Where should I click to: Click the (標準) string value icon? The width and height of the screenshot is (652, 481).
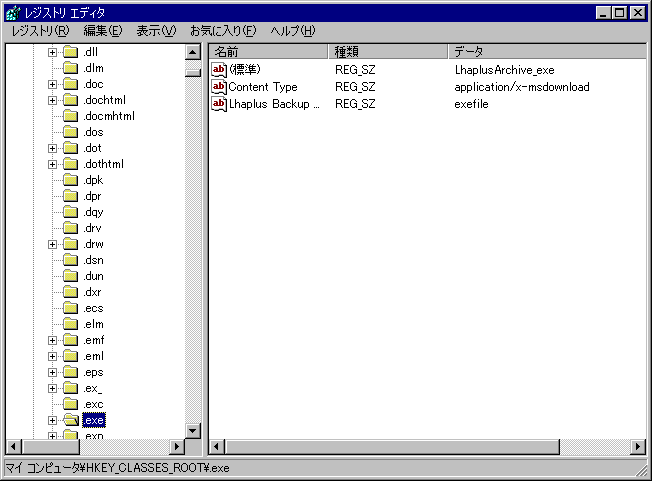point(219,70)
